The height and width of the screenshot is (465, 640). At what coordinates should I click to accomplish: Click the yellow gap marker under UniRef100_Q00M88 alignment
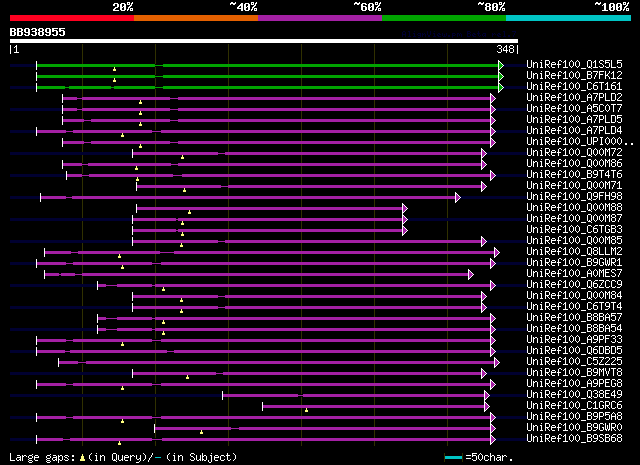[x=189, y=212]
